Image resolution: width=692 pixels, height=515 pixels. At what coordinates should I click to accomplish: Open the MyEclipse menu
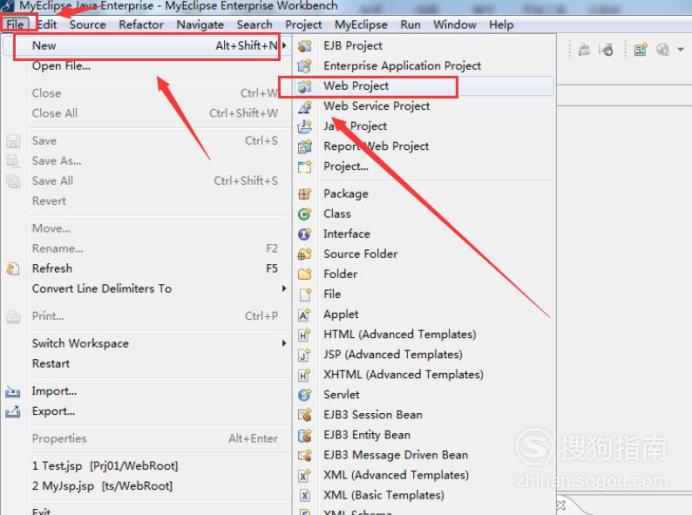coord(361,24)
